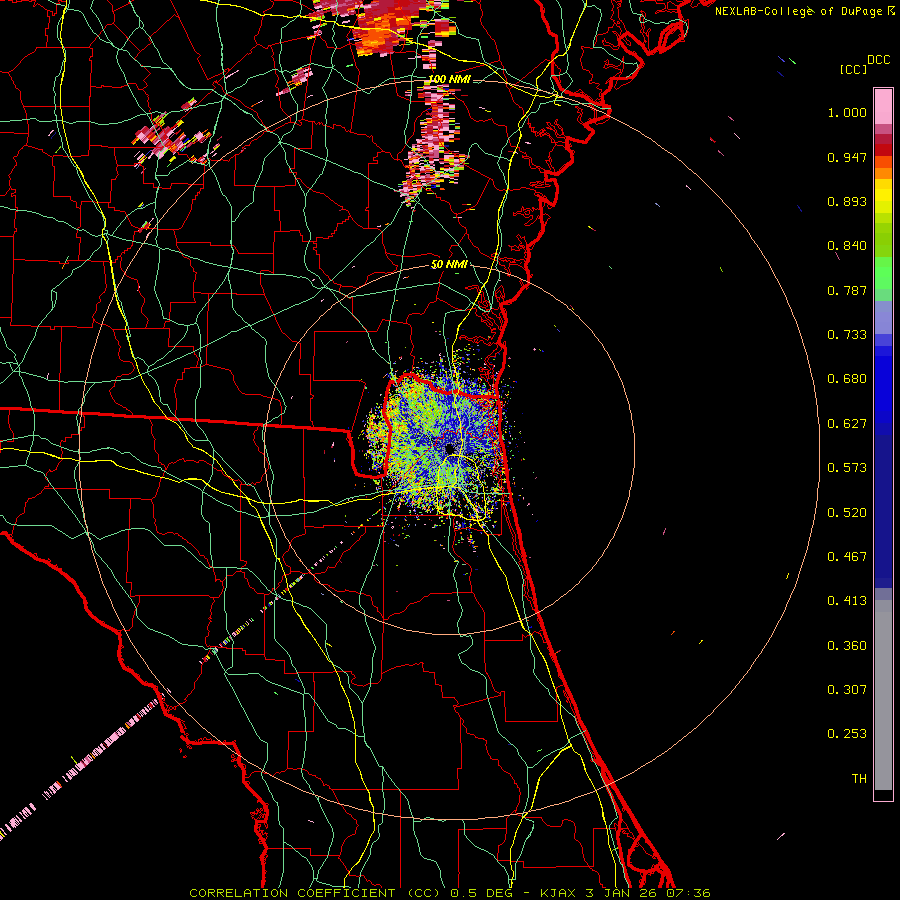Pick the gray segment near 0.307
The width and height of the screenshot is (900, 900).
point(883,695)
